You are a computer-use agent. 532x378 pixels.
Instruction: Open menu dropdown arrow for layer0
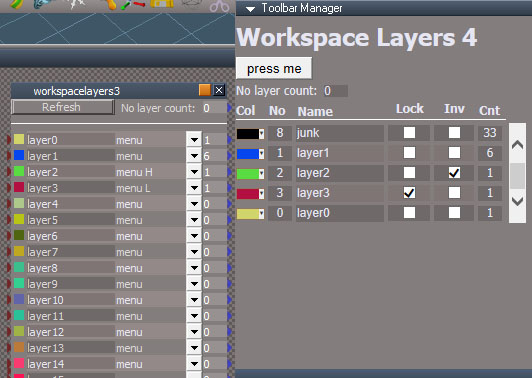tap(194, 140)
